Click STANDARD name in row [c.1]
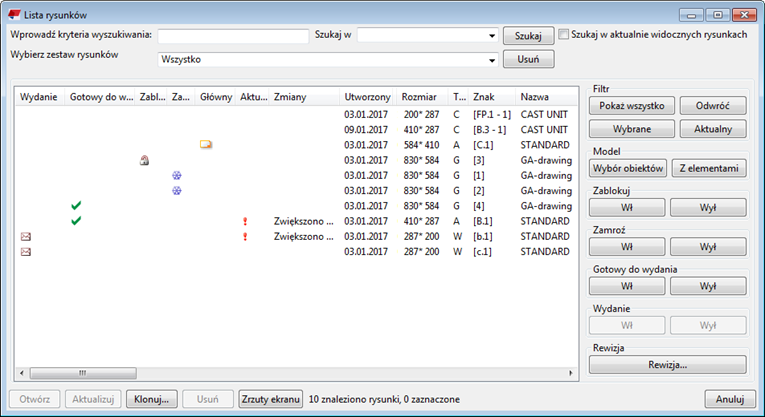Viewport: 765px width, 417px height. pos(545,252)
